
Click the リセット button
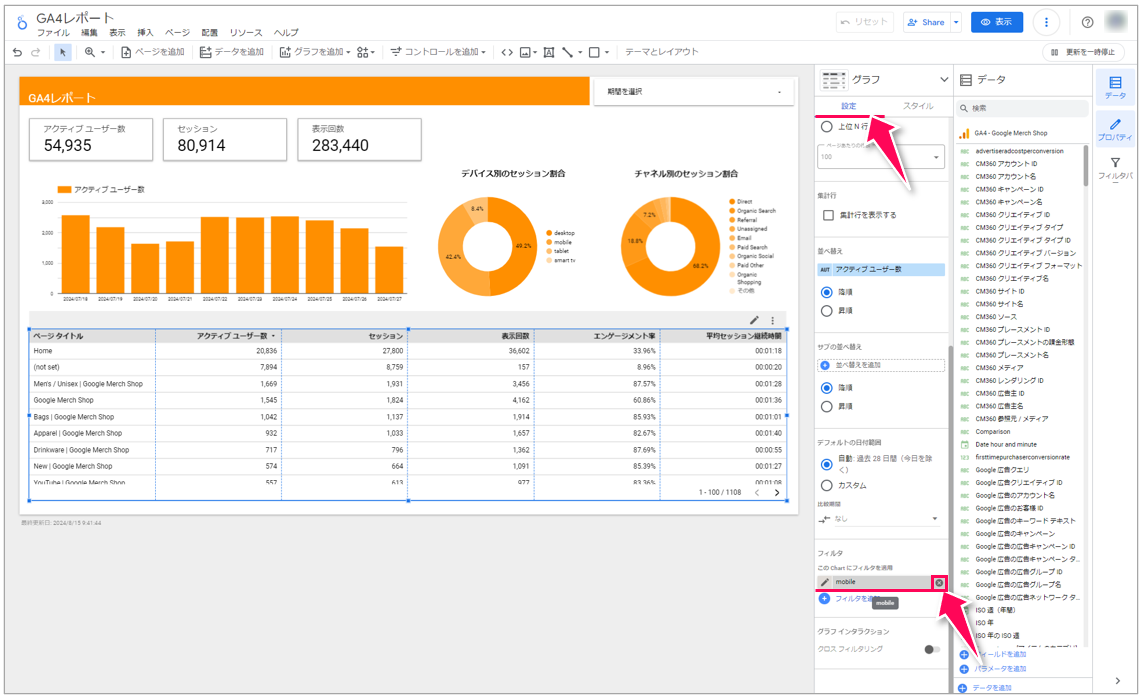[x=864, y=23]
